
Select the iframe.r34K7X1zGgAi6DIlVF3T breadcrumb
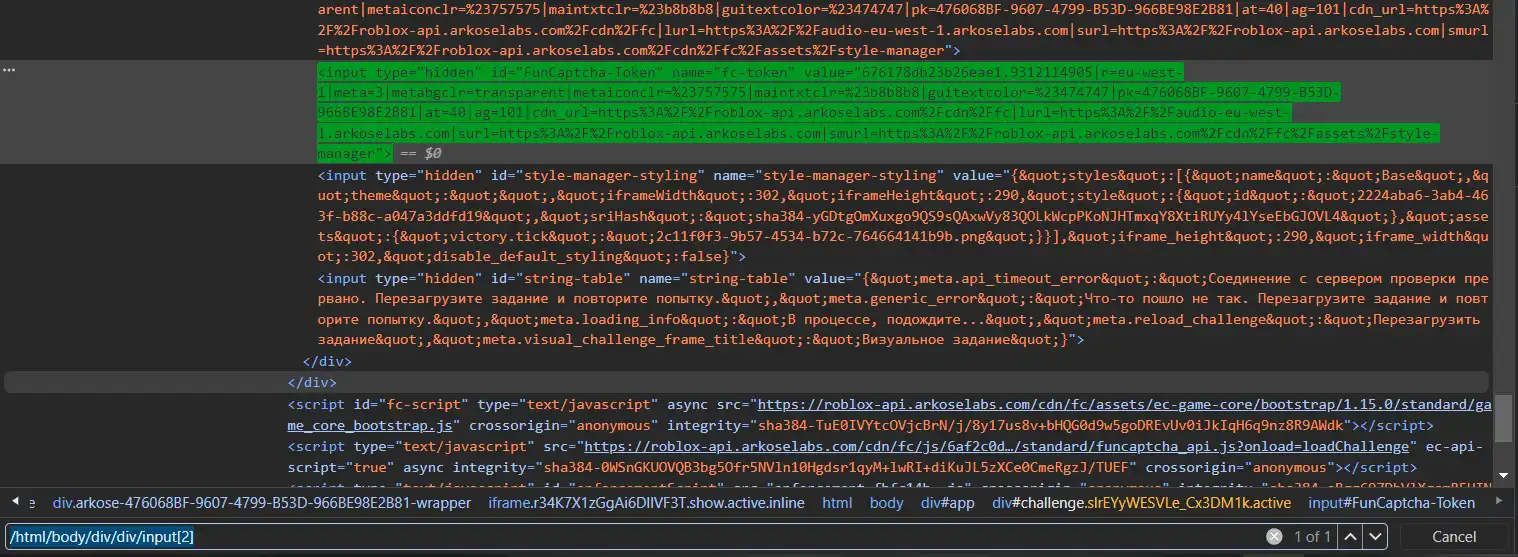(x=647, y=503)
